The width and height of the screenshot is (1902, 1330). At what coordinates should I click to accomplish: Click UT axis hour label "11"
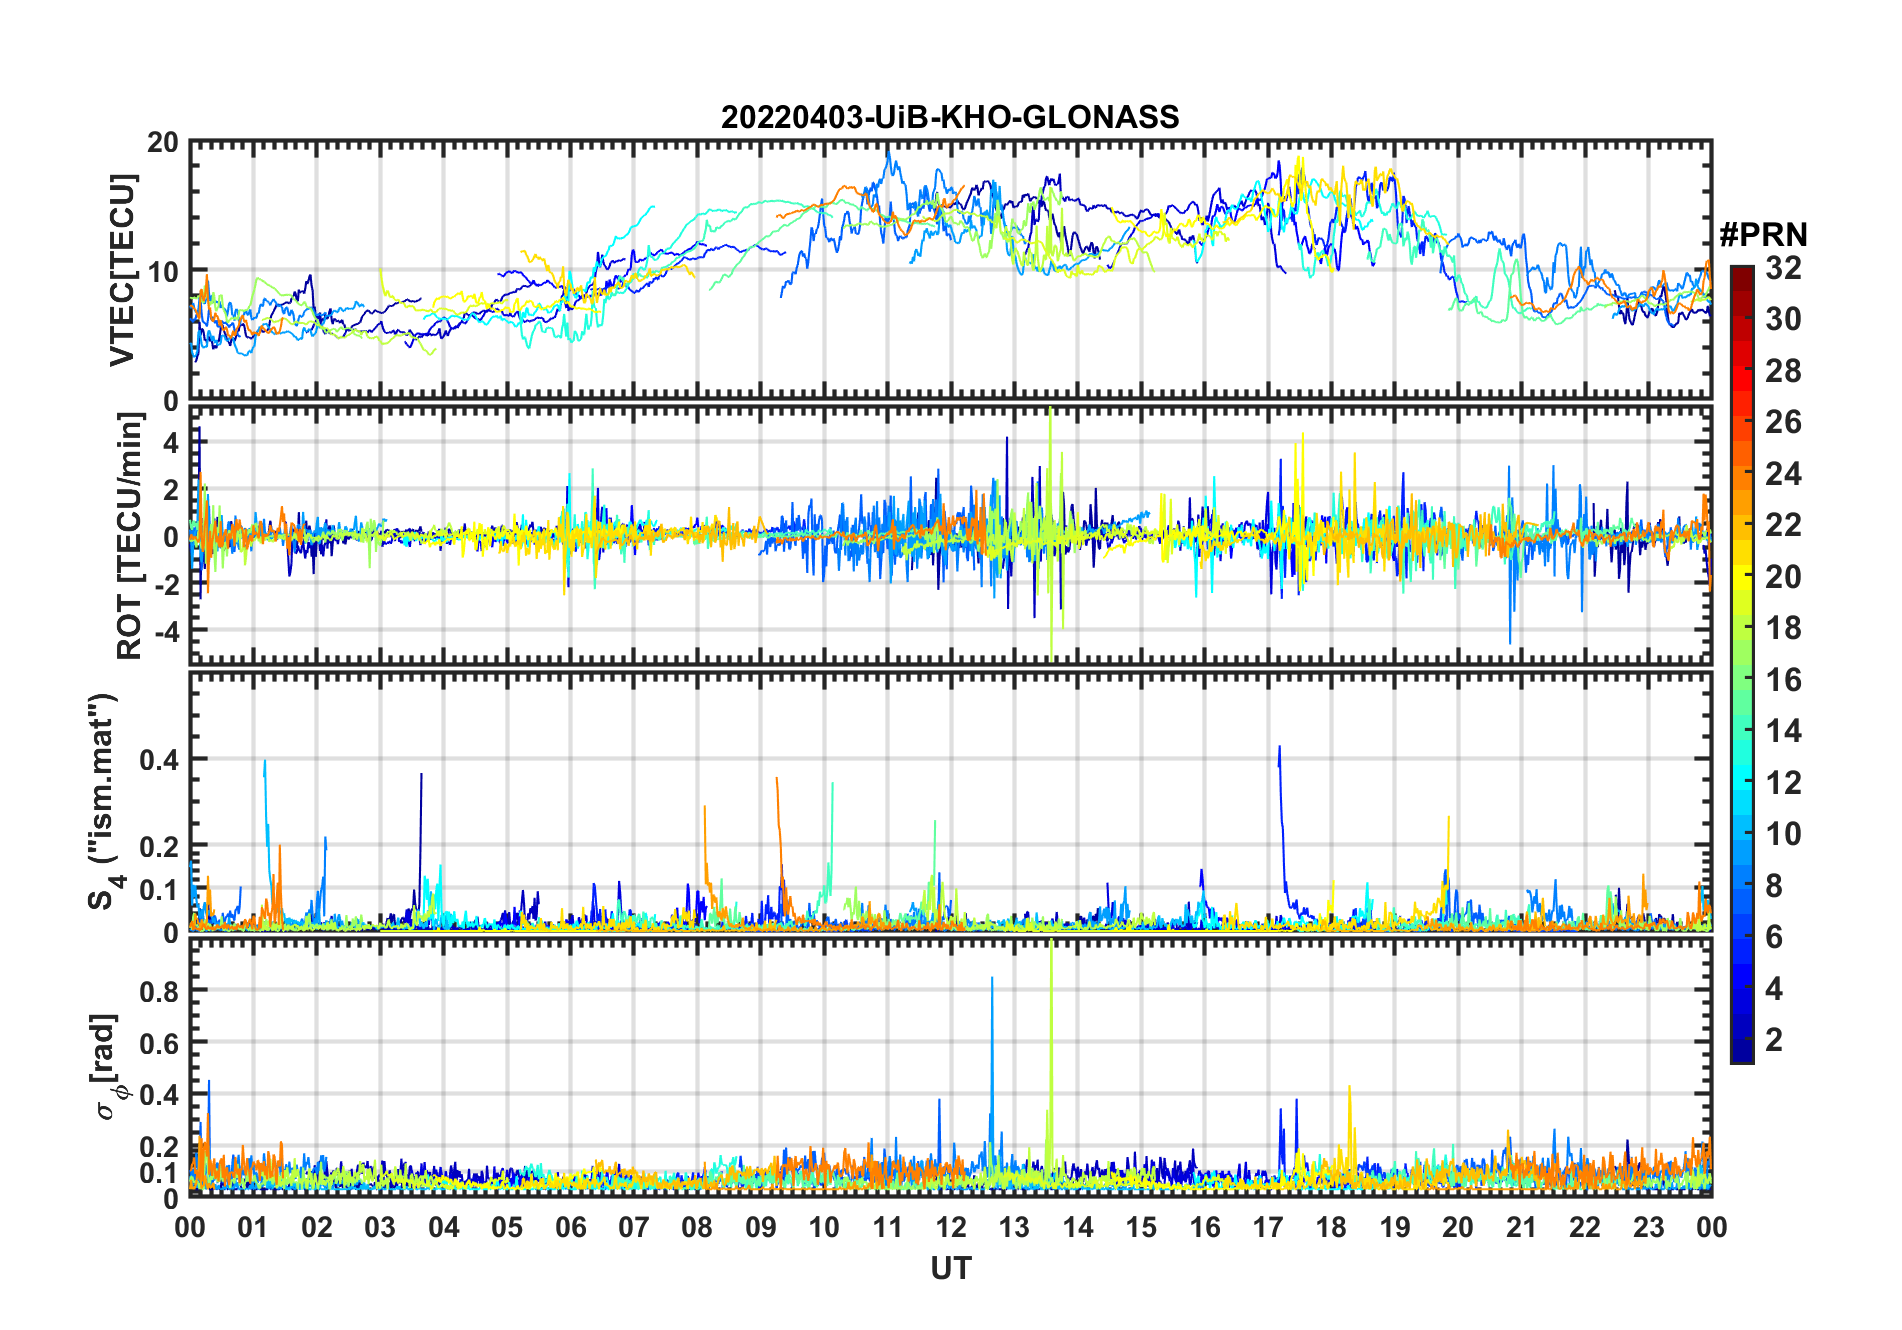(x=888, y=1227)
